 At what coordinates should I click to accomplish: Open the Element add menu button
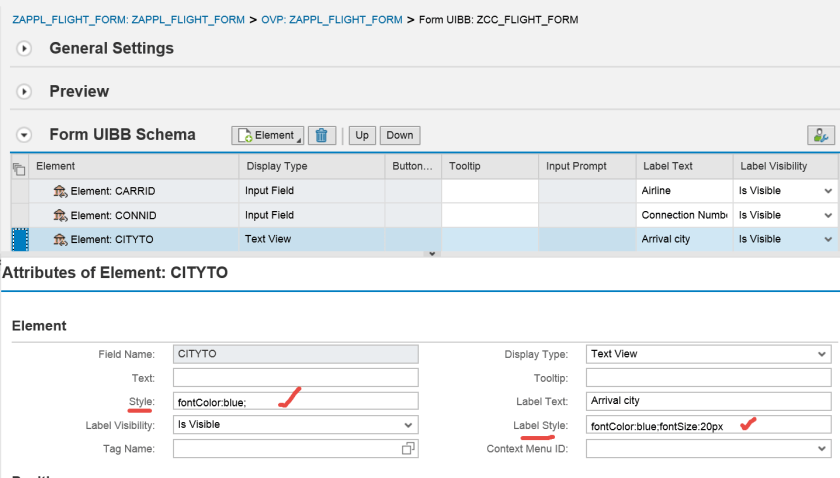pos(267,135)
